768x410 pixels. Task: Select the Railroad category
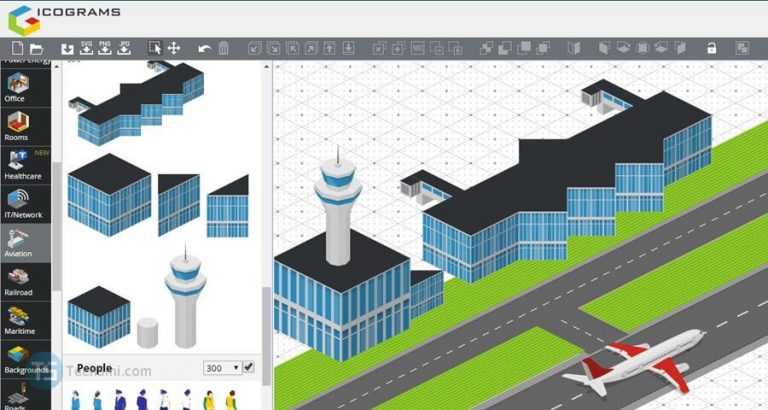[x=18, y=281]
